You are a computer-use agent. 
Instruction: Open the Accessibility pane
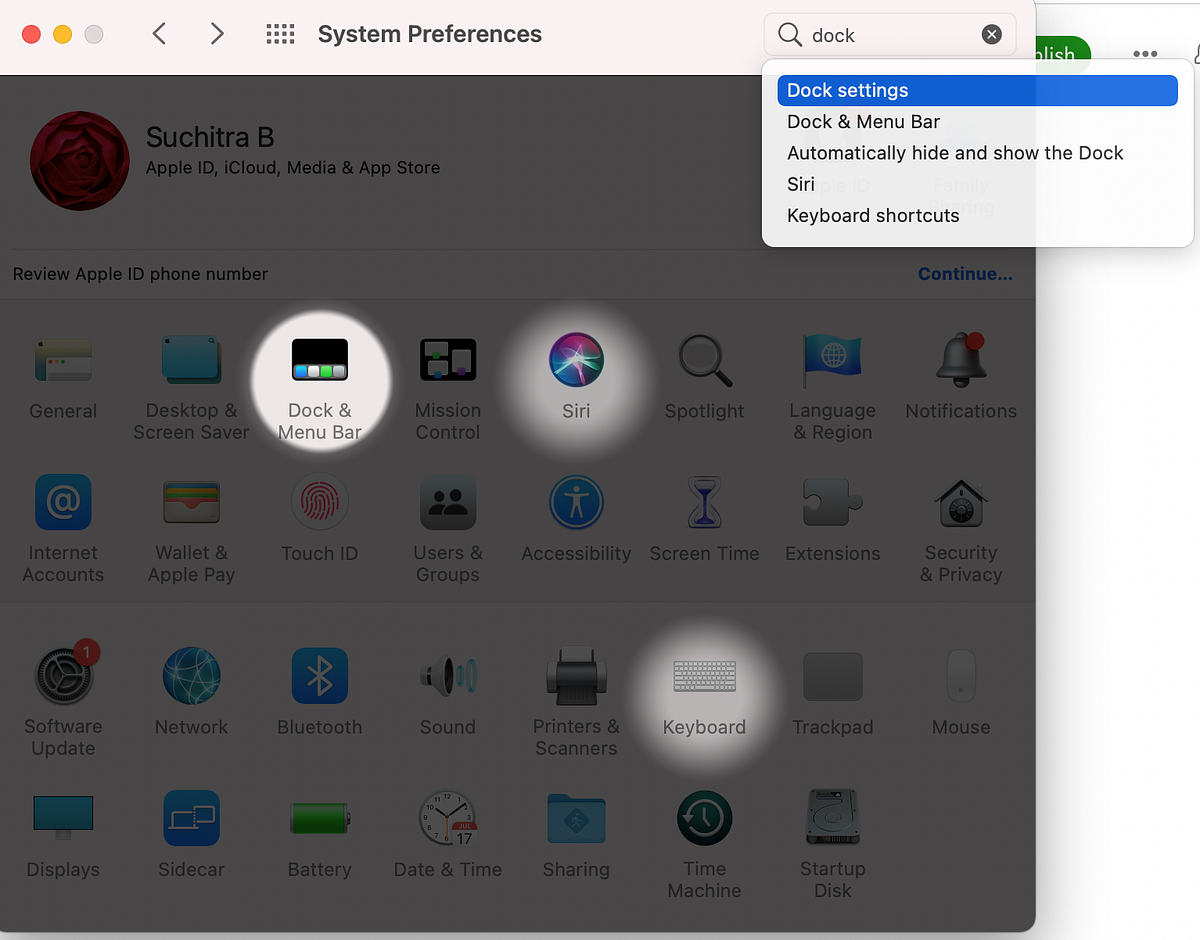[576, 520]
